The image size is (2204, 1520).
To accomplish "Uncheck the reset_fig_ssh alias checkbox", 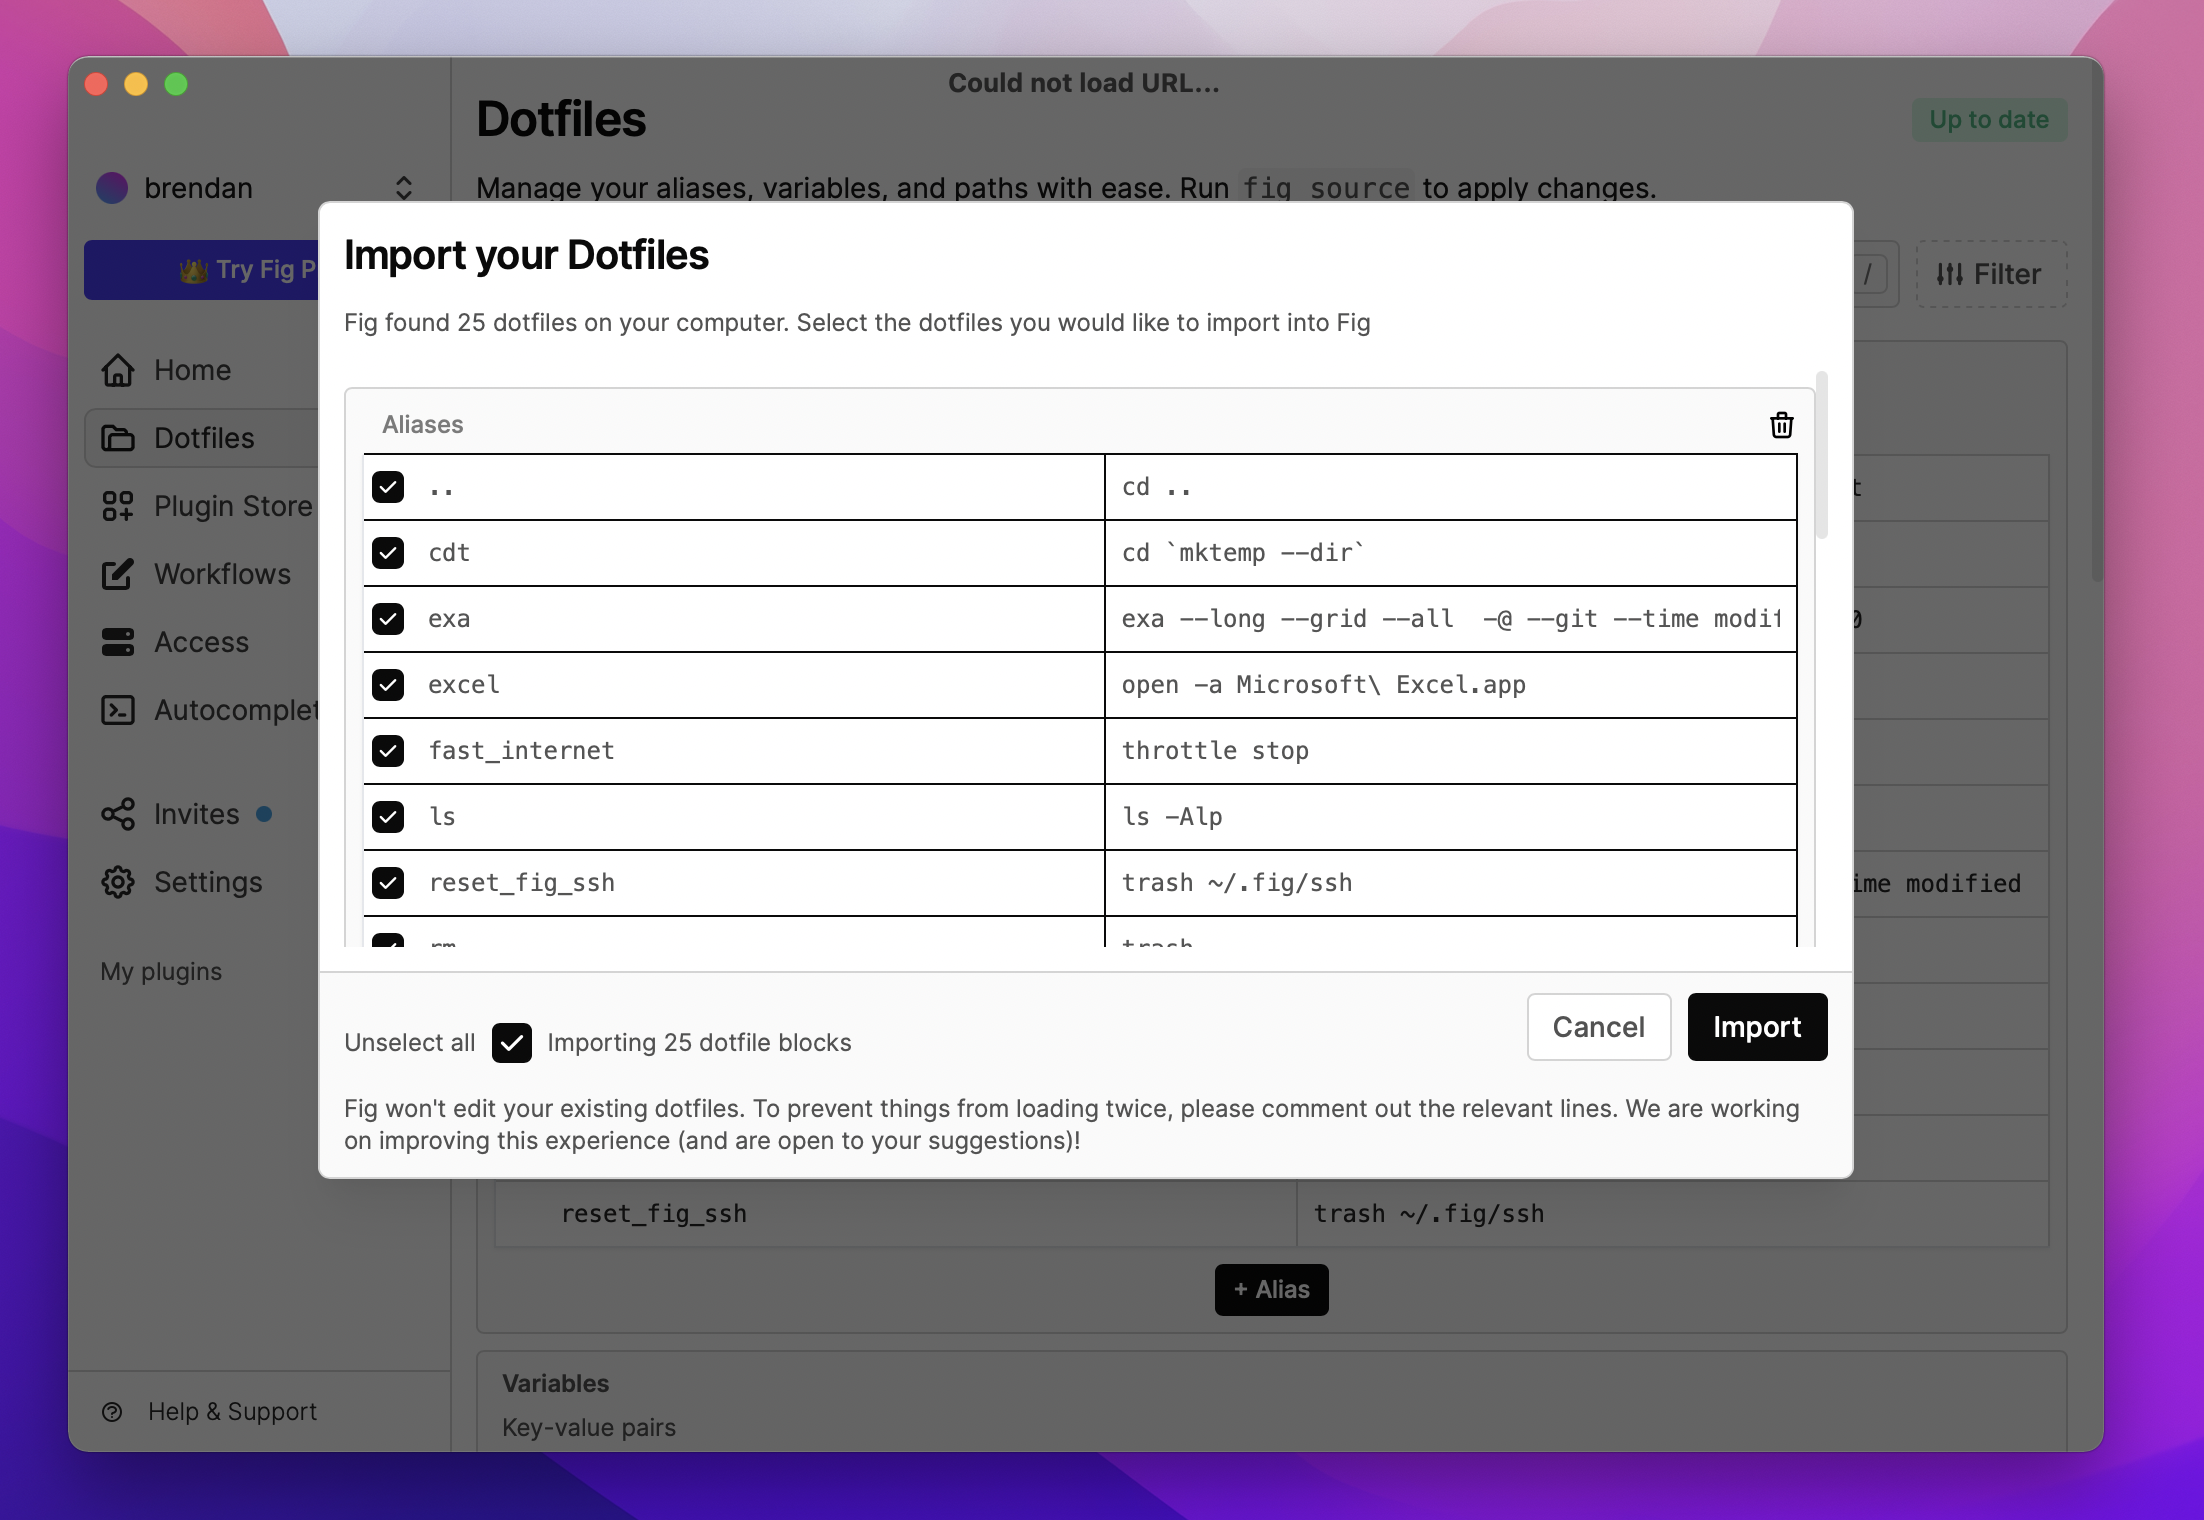I will click(388, 883).
